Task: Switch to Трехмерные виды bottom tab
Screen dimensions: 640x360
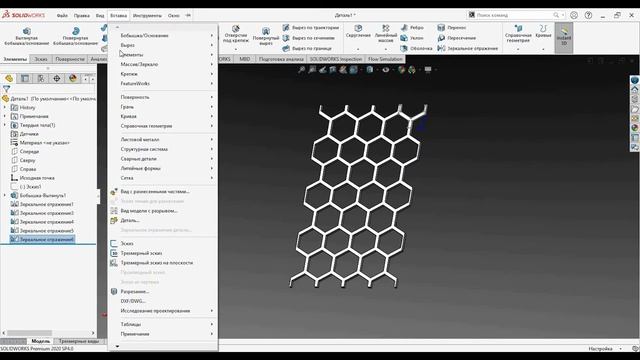Action: pyautogui.click(x=79, y=341)
